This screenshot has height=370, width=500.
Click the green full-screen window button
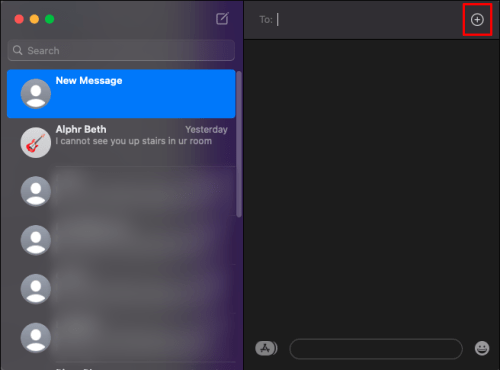click(x=49, y=19)
